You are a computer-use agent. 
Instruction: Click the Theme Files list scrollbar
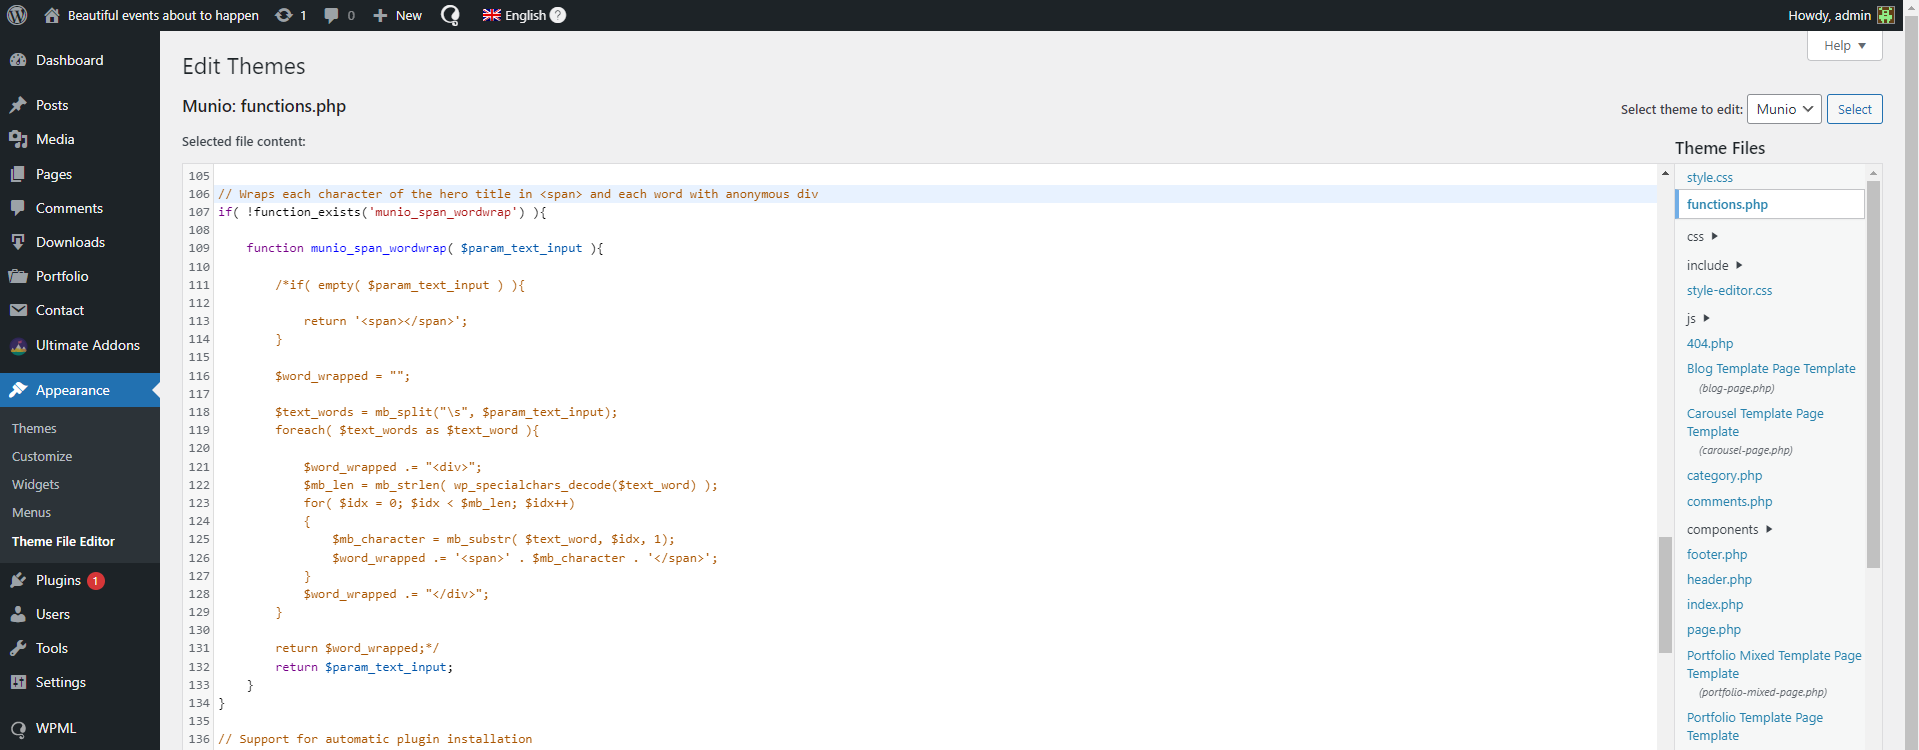(1873, 374)
